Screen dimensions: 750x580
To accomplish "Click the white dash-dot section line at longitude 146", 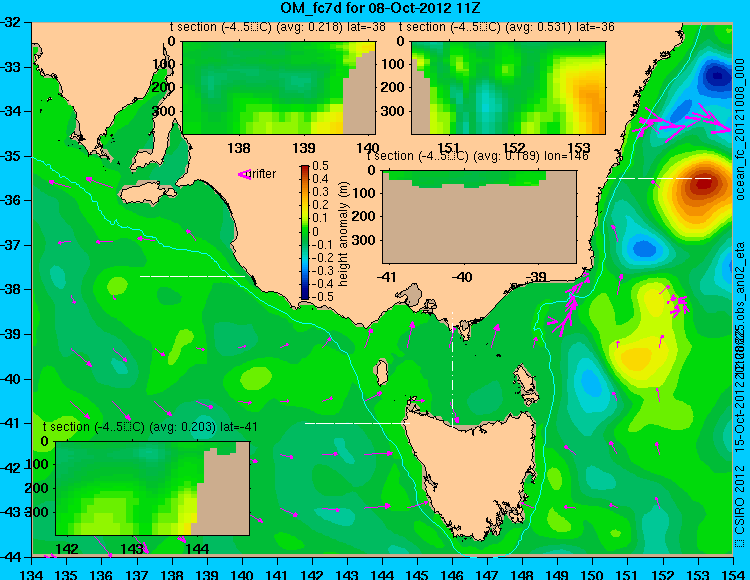I will [452, 368].
